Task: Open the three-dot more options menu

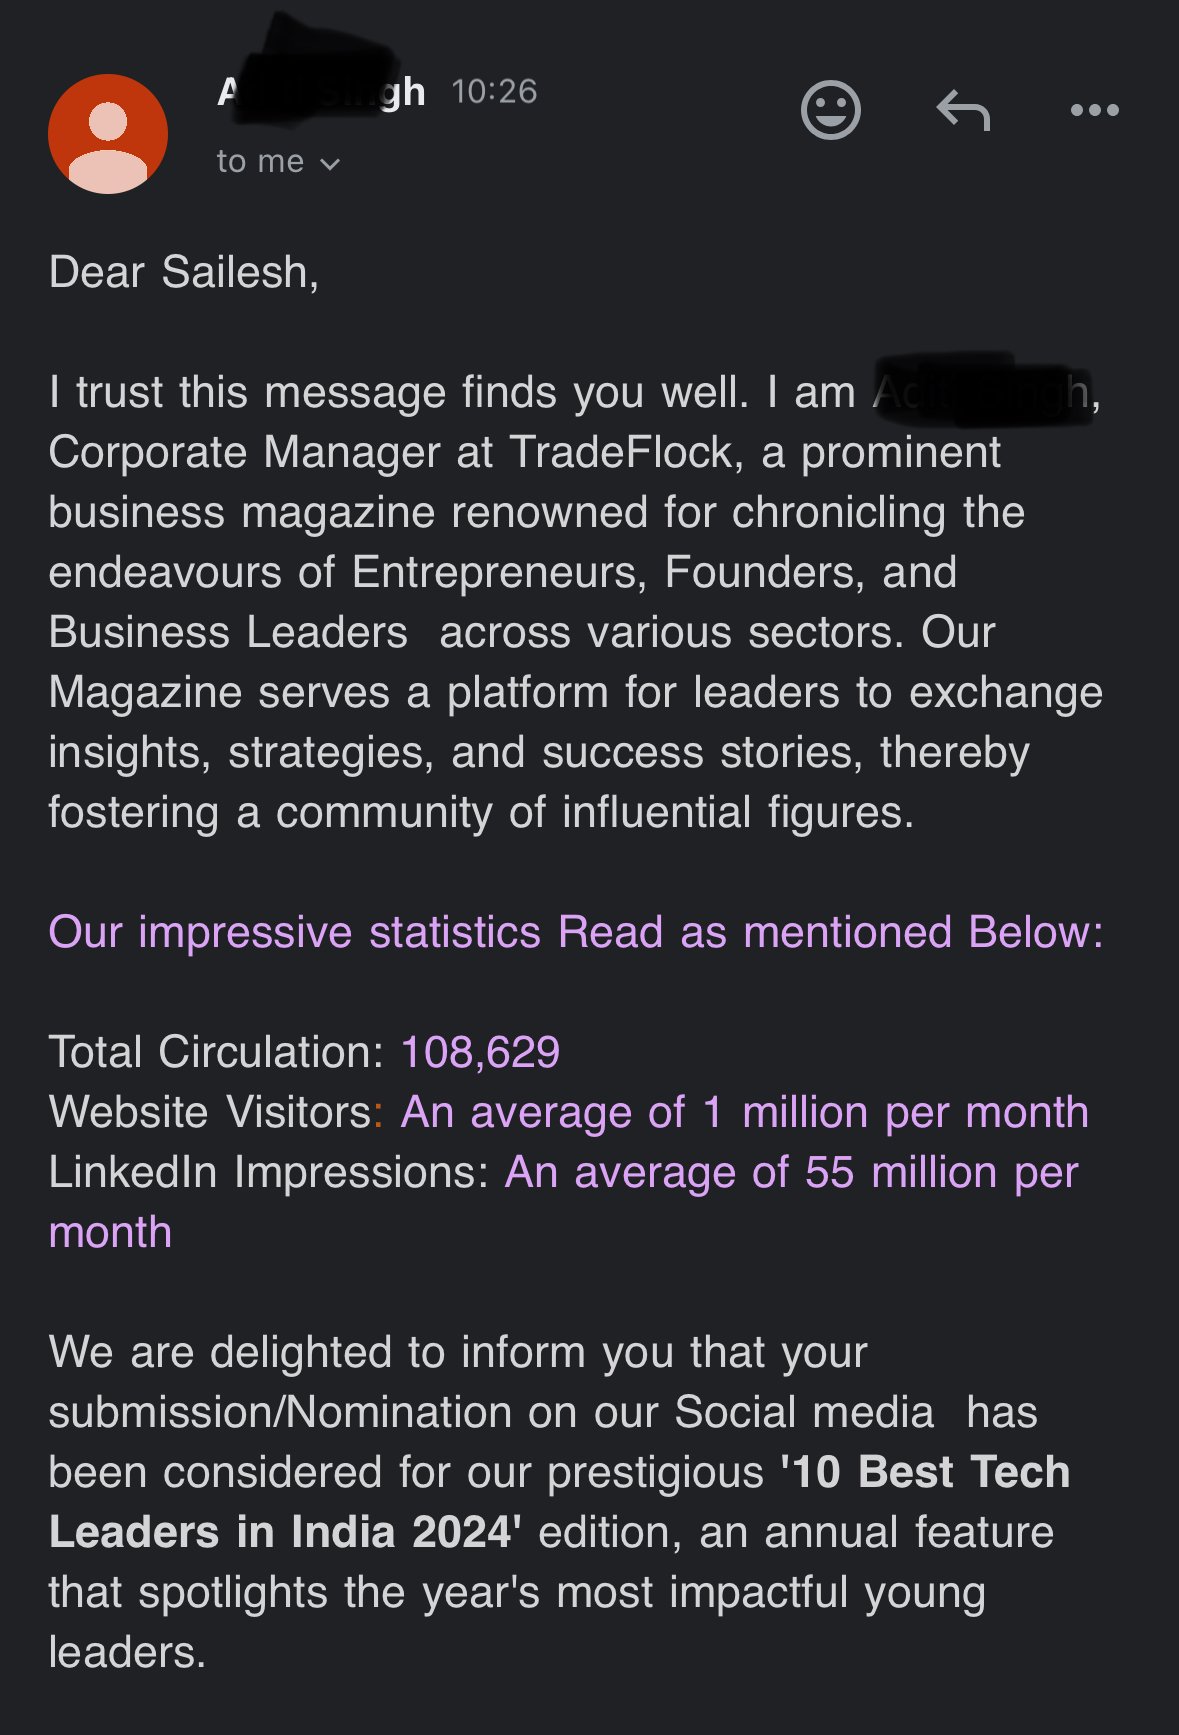Action: 1094,110
